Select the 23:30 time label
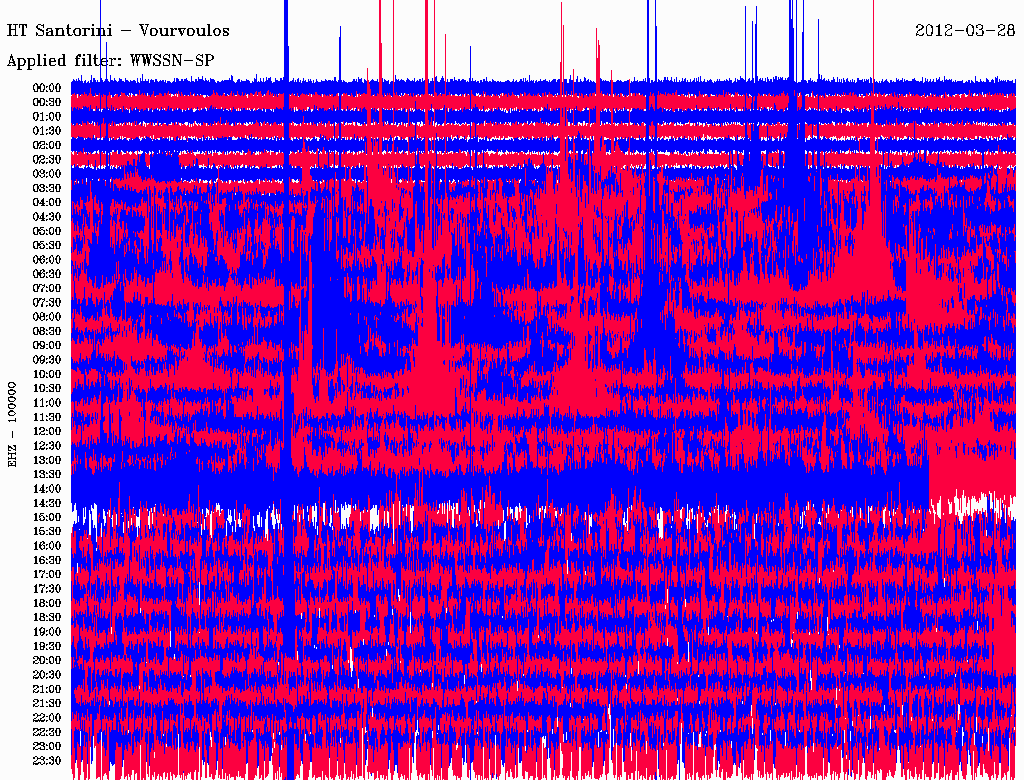Screen dimensions: 1024x780 point(47,761)
